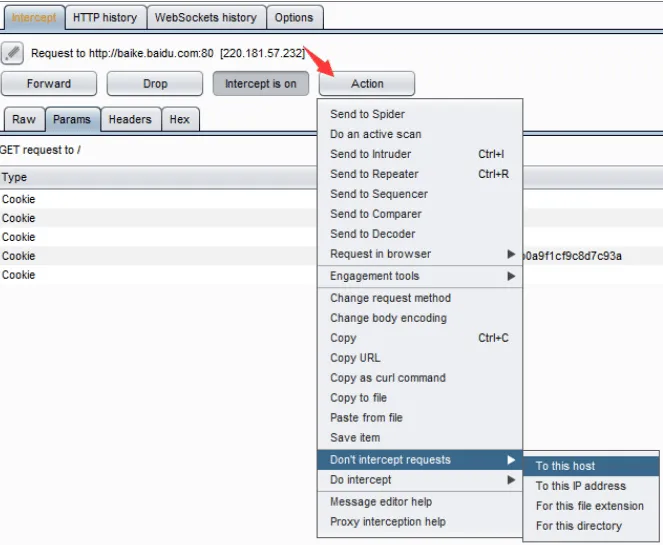Choose Send to Spider
This screenshot has width=663, height=545.
[x=420, y=114]
